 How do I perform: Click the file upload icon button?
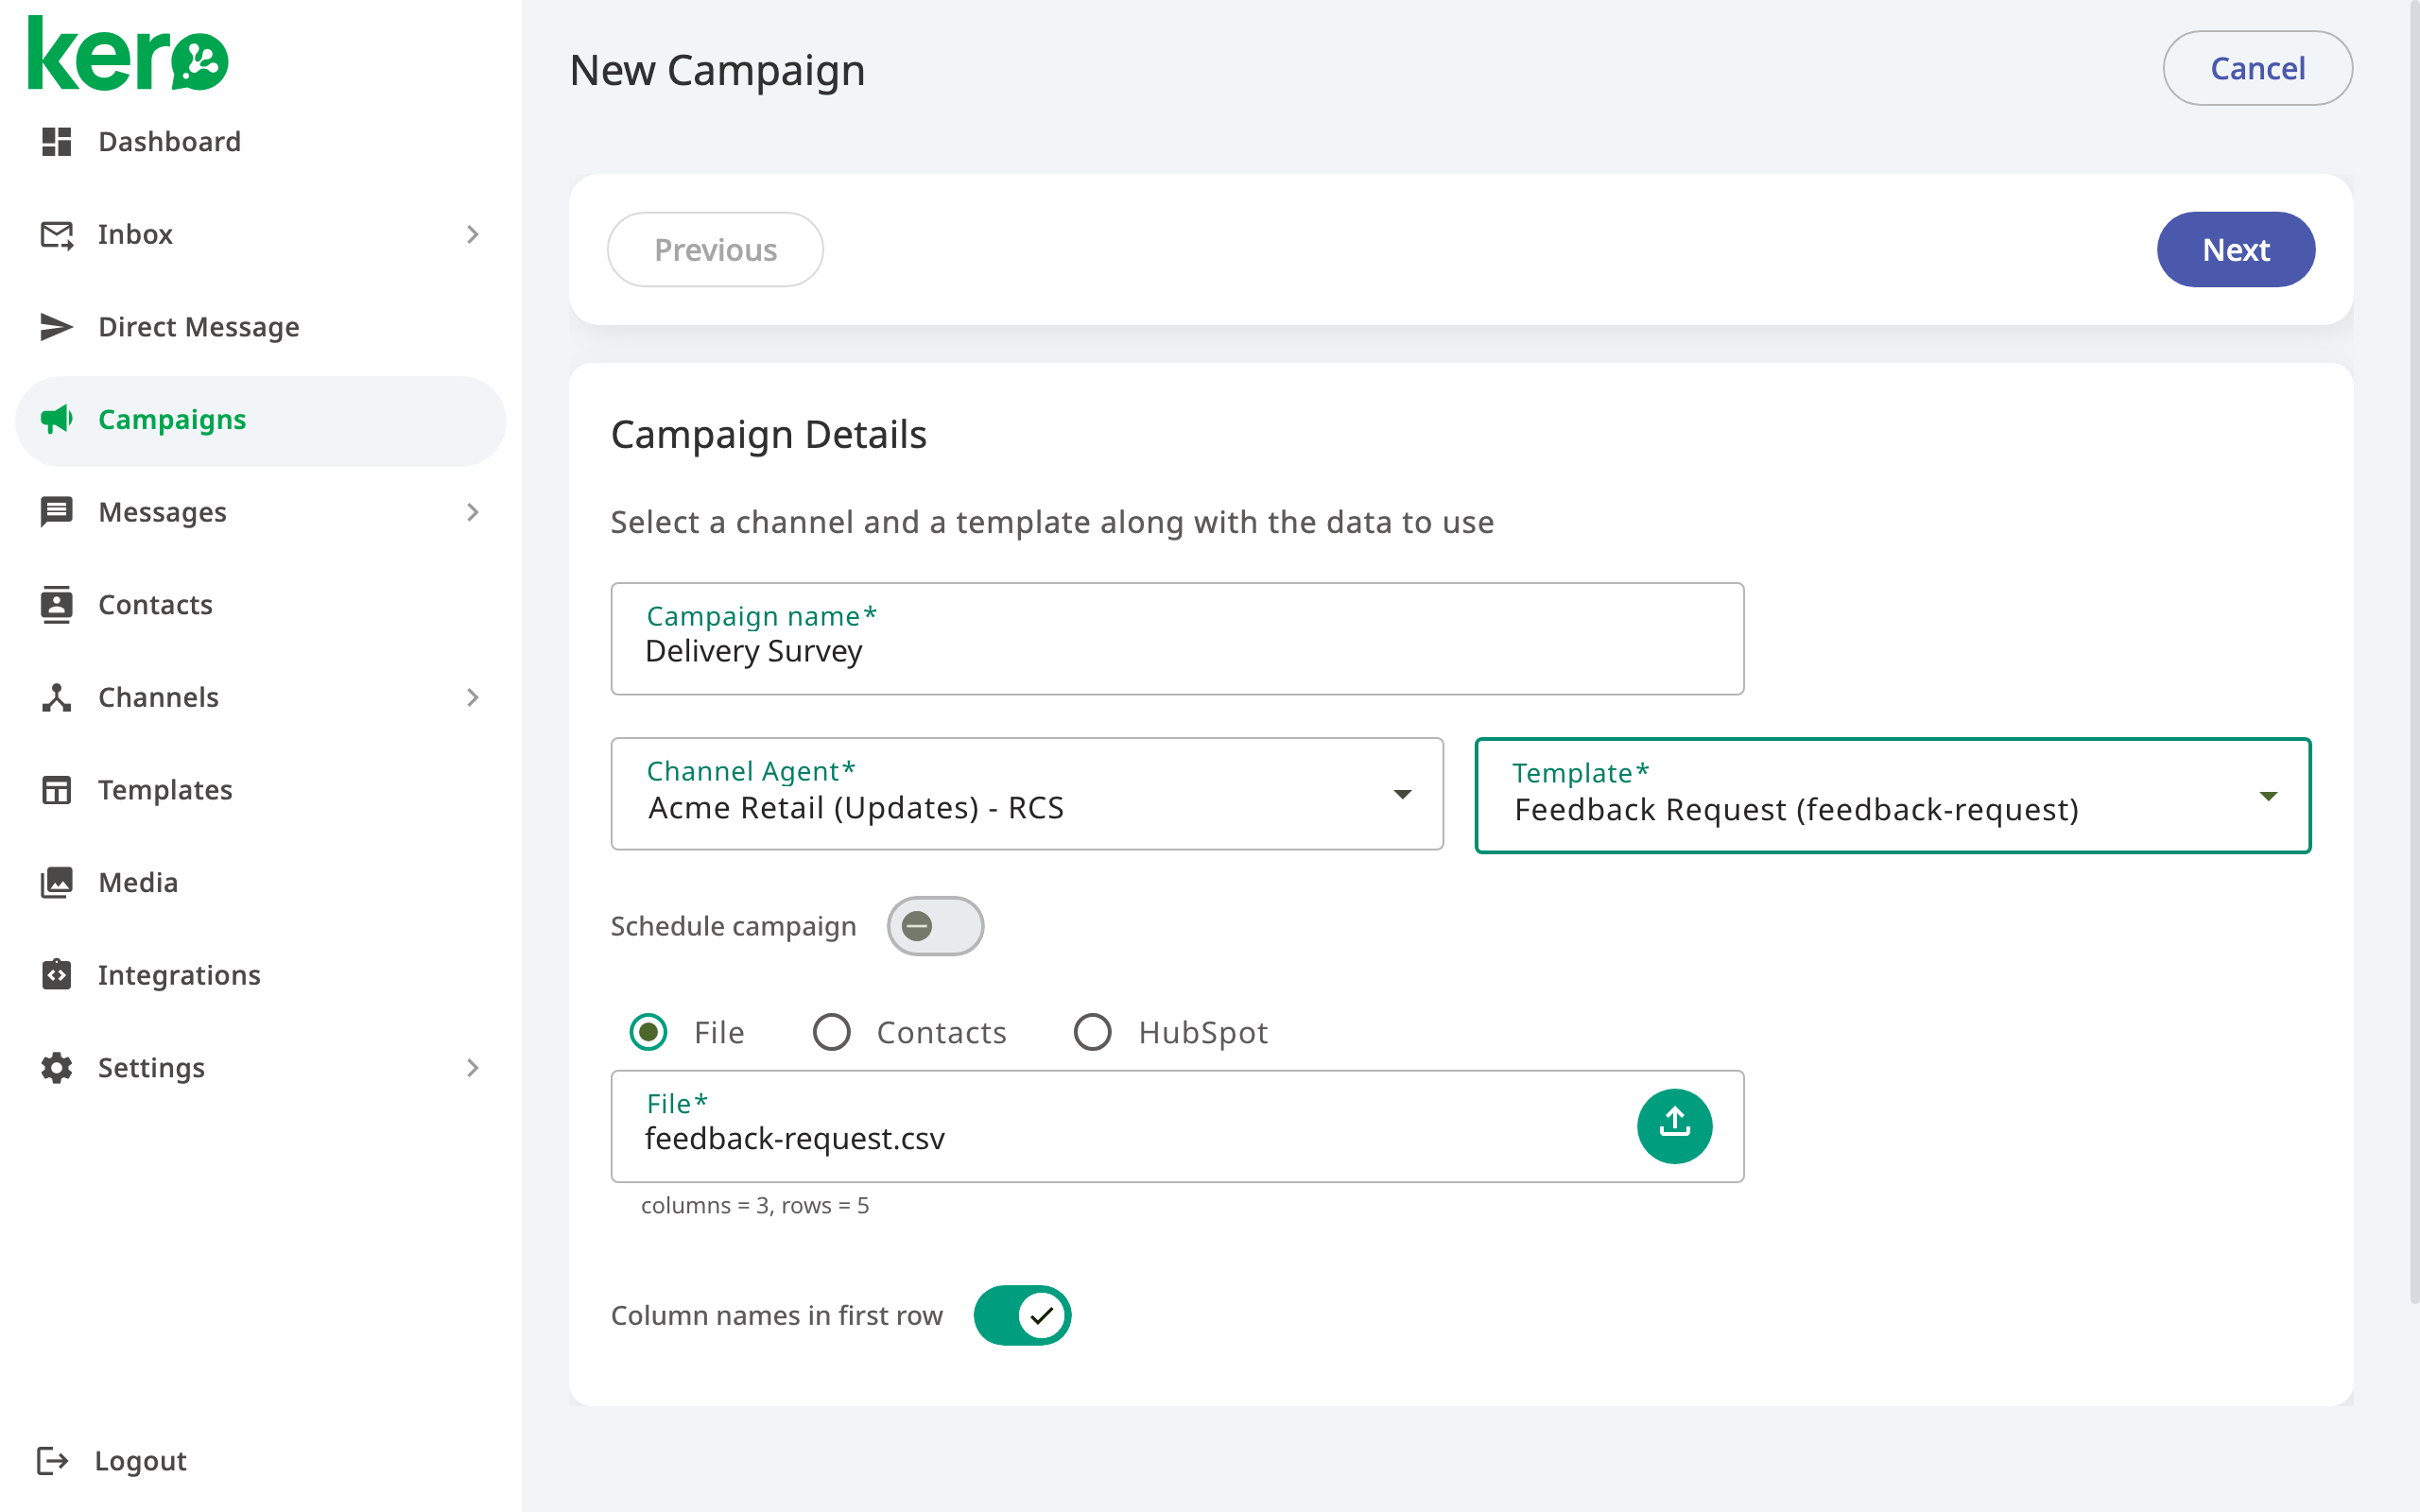1674,1126
